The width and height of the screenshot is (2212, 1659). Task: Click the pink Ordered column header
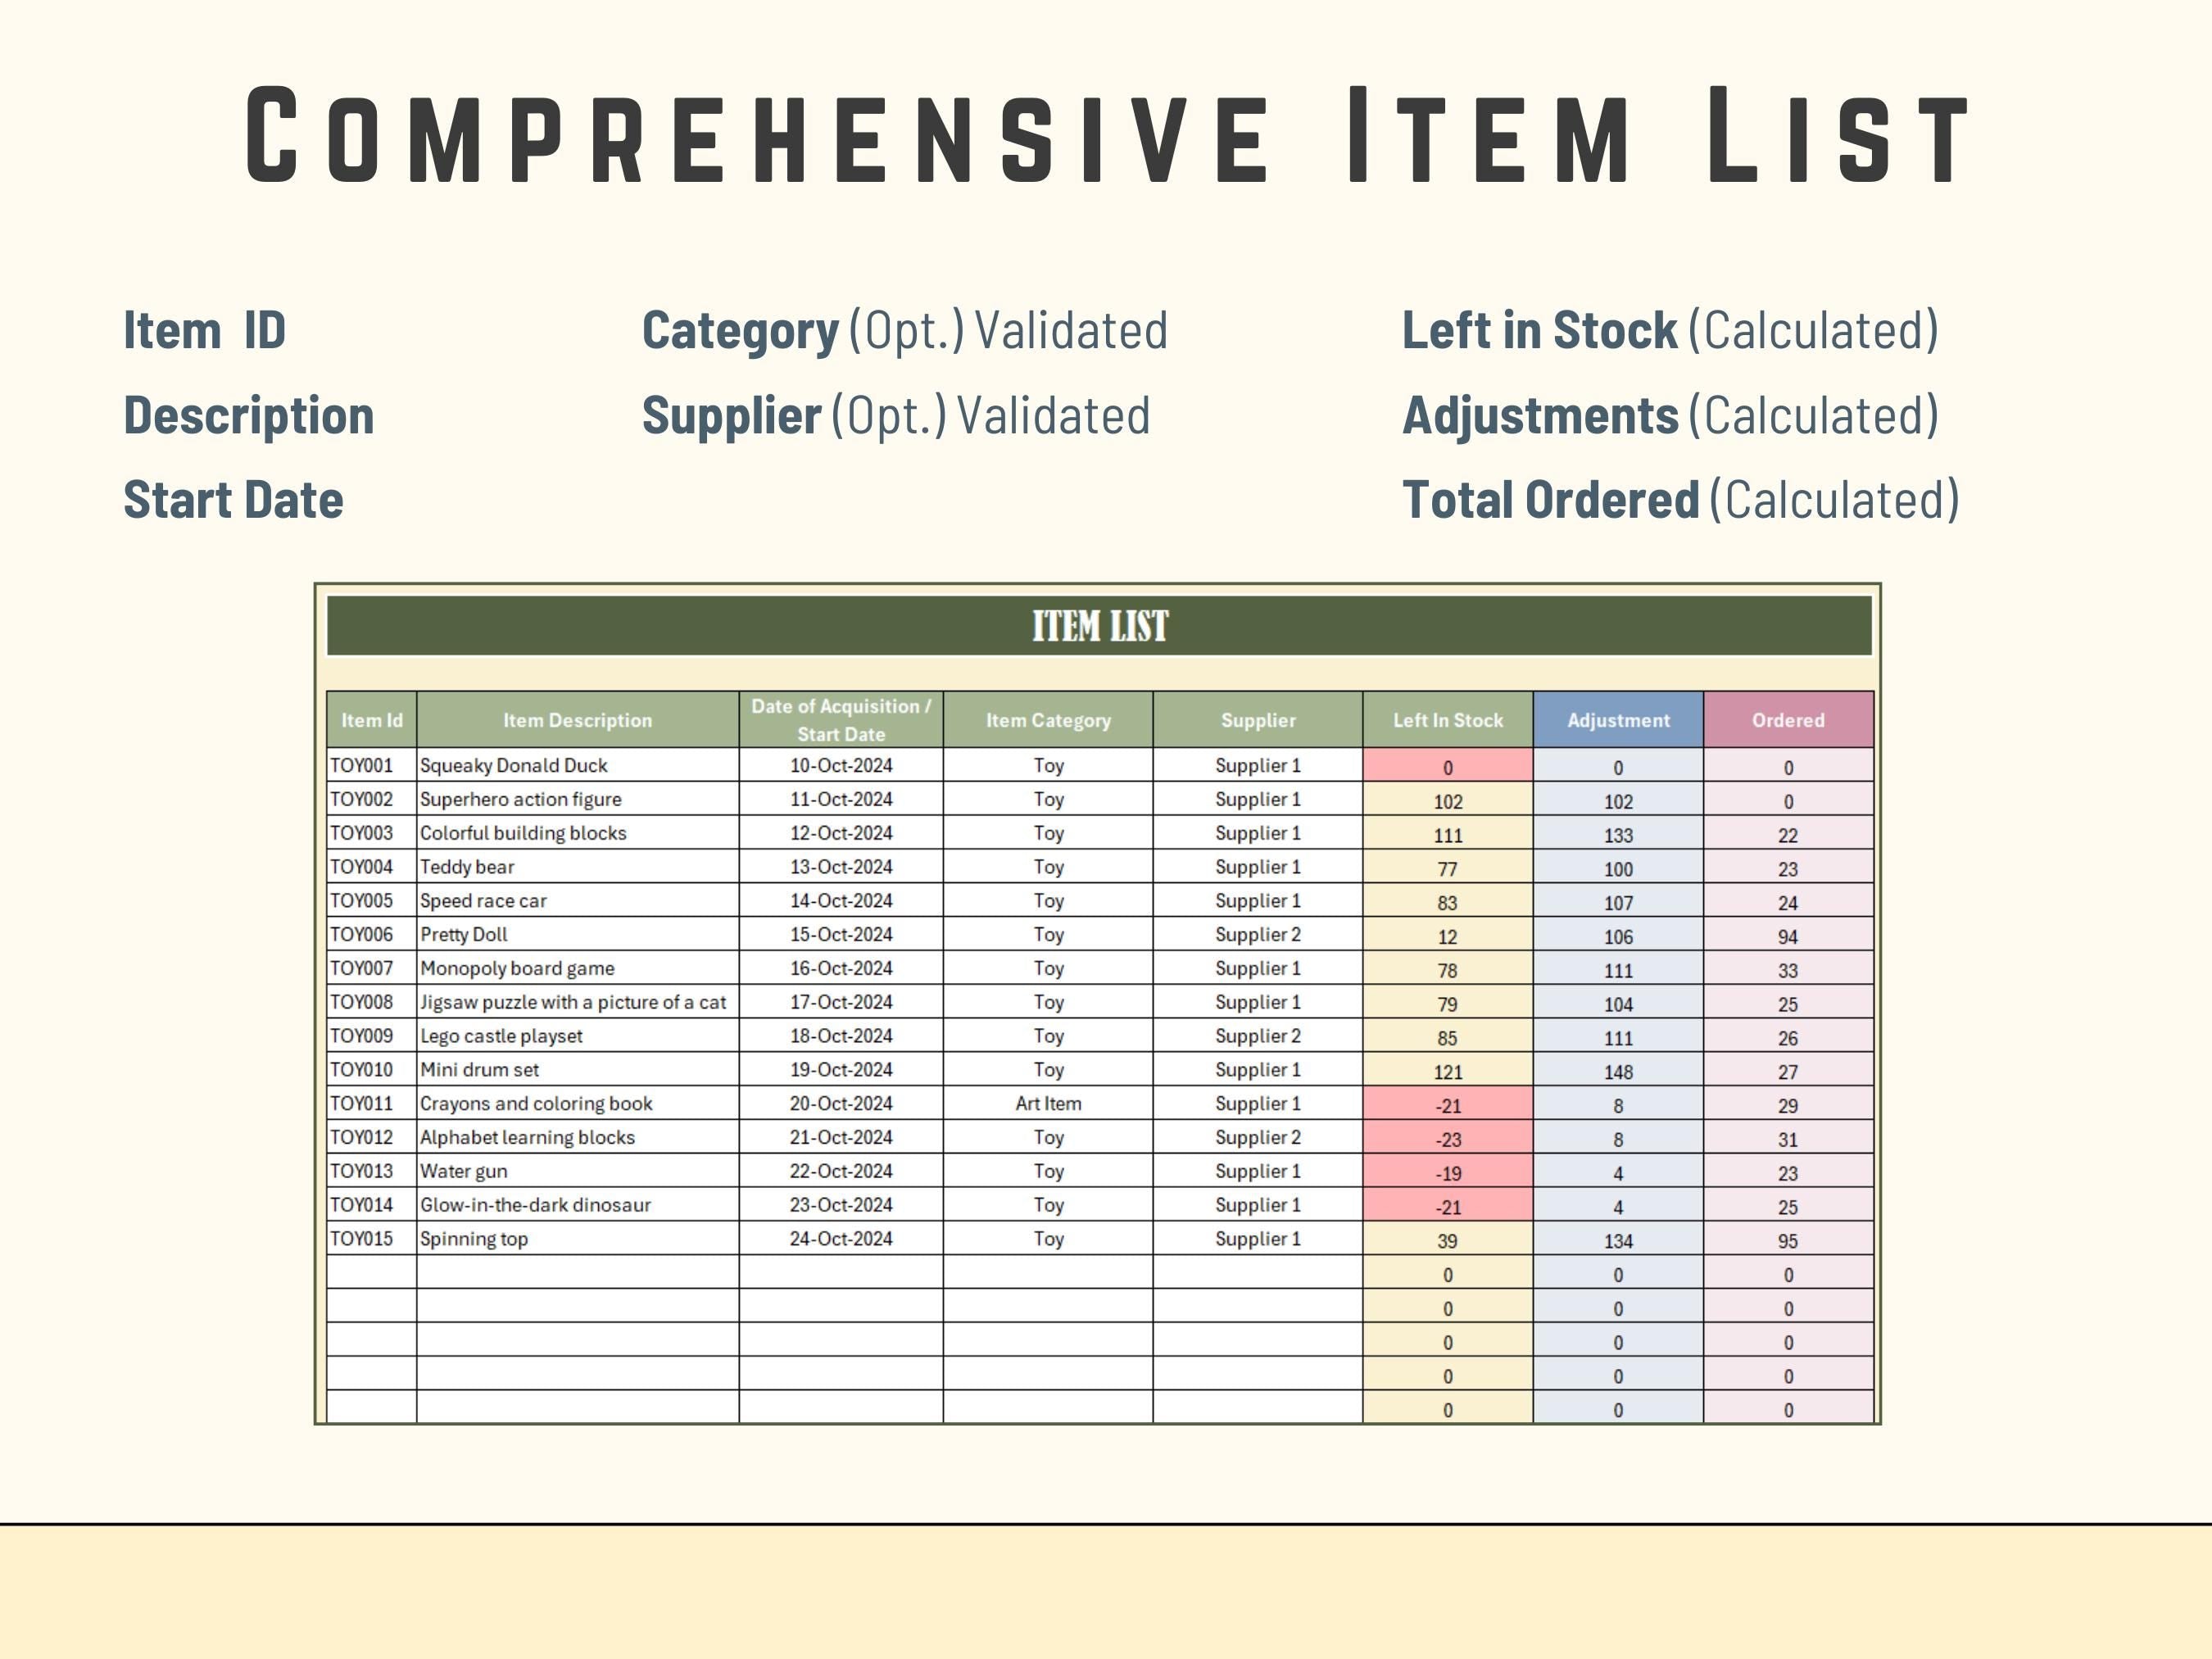click(x=1787, y=720)
